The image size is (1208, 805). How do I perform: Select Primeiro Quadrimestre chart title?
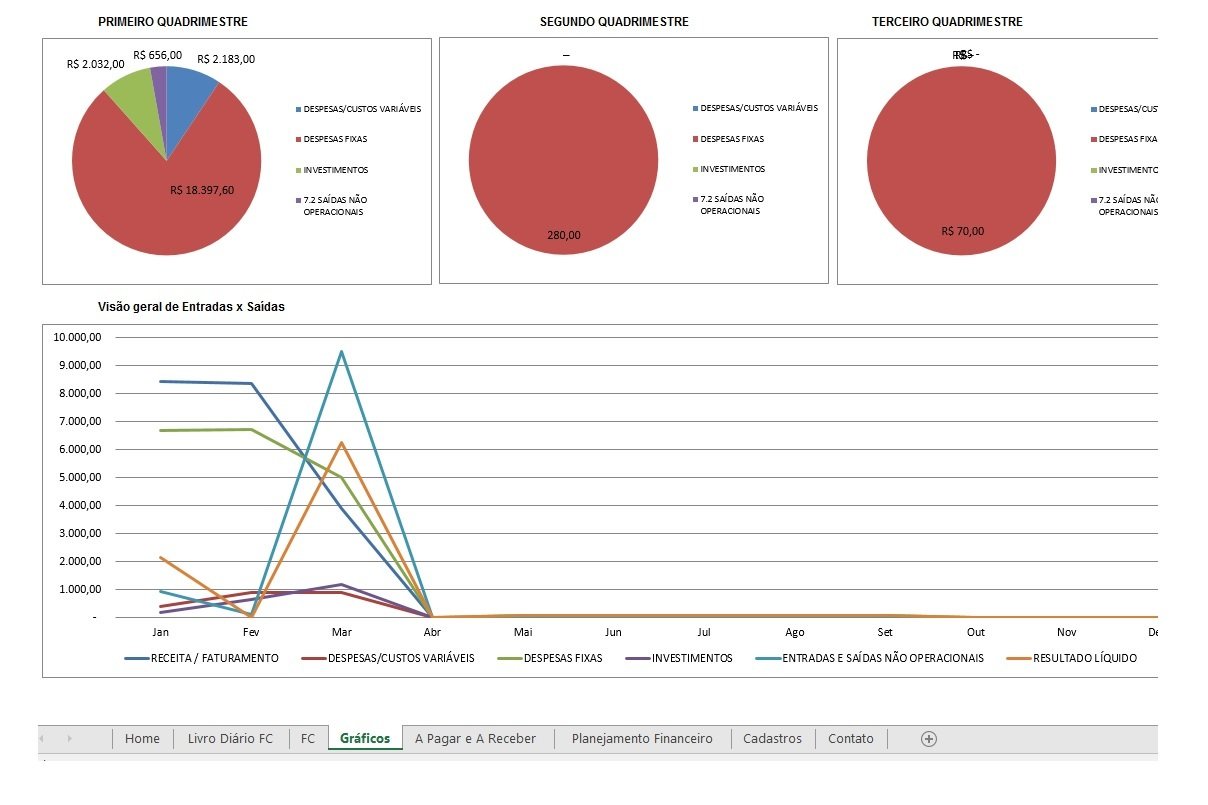pos(173,22)
